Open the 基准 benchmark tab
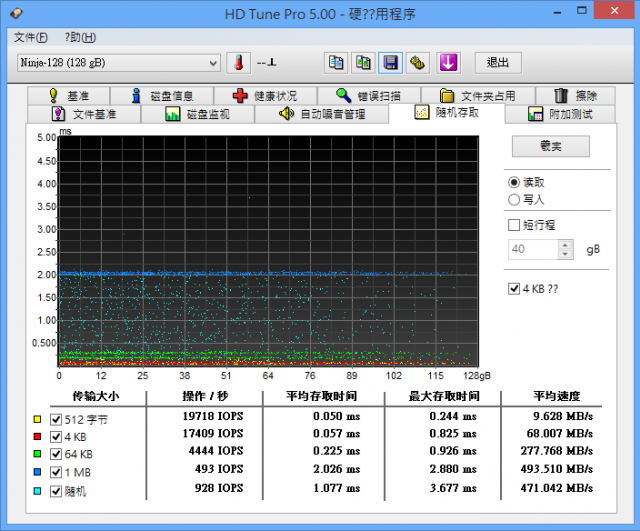The height and width of the screenshot is (531, 640). (x=69, y=96)
